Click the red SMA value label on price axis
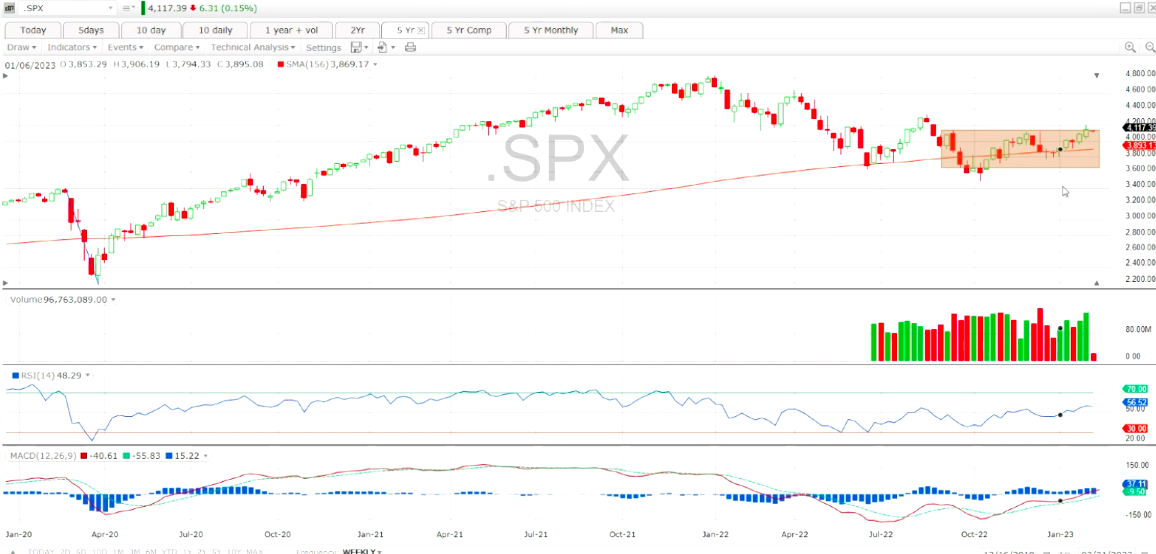This screenshot has width=1156, height=554. coord(1137,145)
